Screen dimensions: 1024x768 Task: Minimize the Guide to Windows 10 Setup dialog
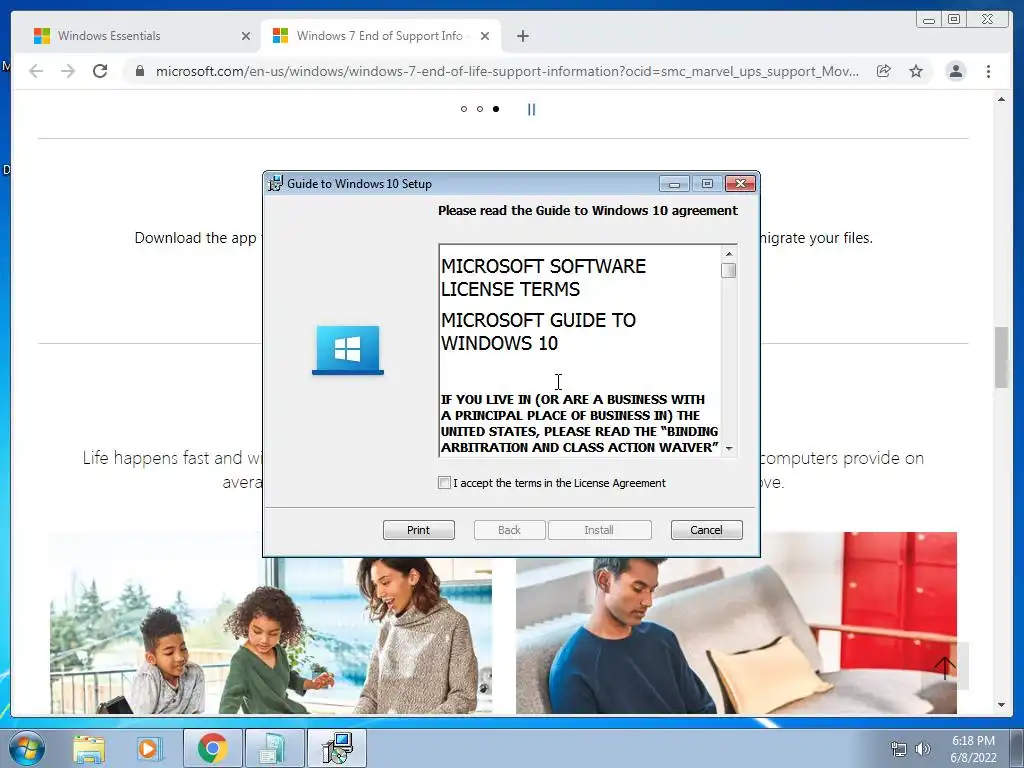(x=674, y=184)
